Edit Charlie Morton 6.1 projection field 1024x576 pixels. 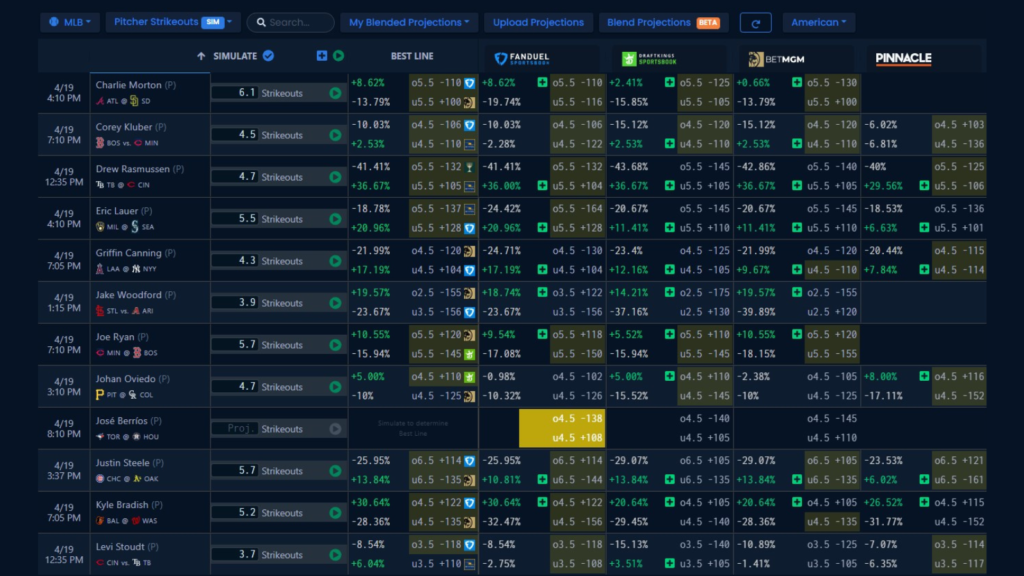click(x=235, y=93)
